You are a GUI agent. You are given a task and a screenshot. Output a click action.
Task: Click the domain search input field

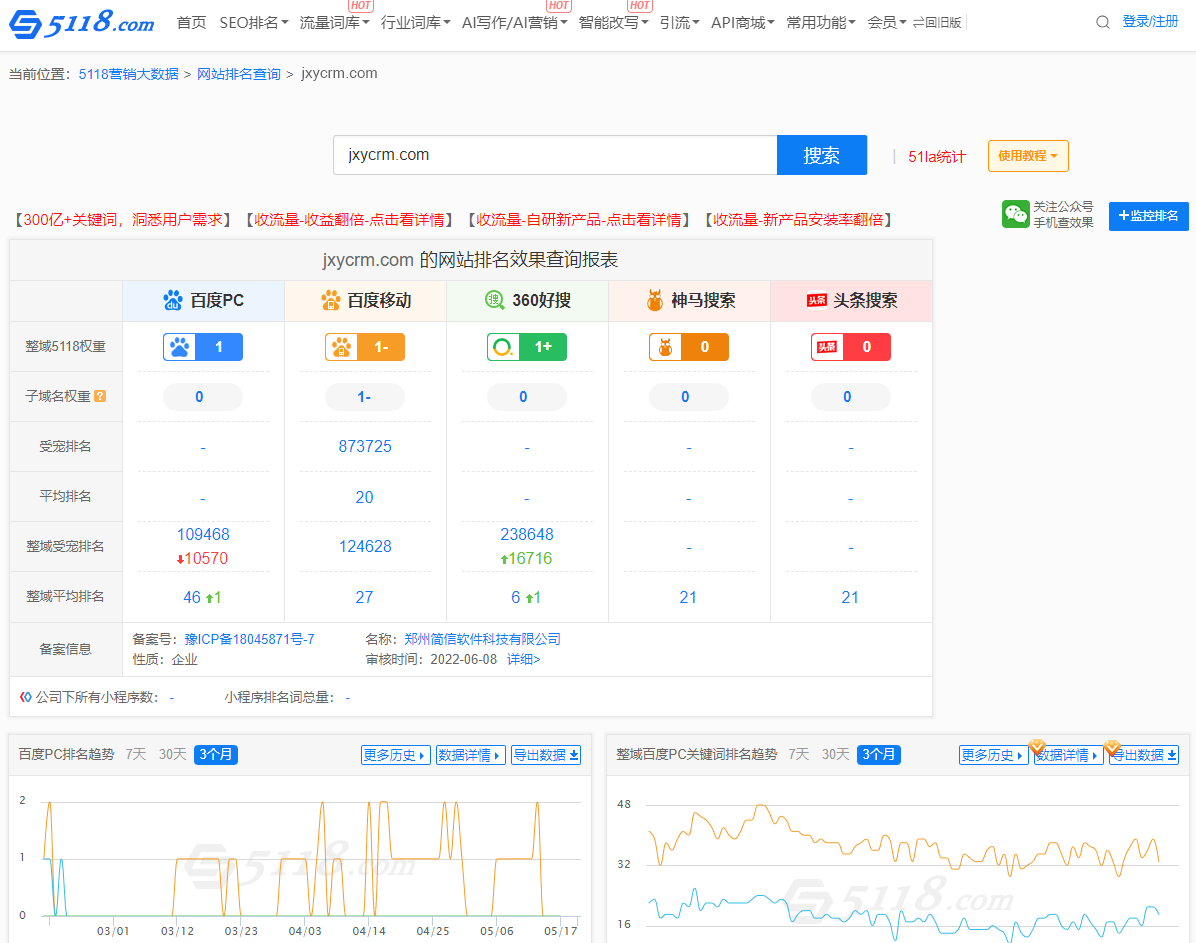tap(555, 156)
